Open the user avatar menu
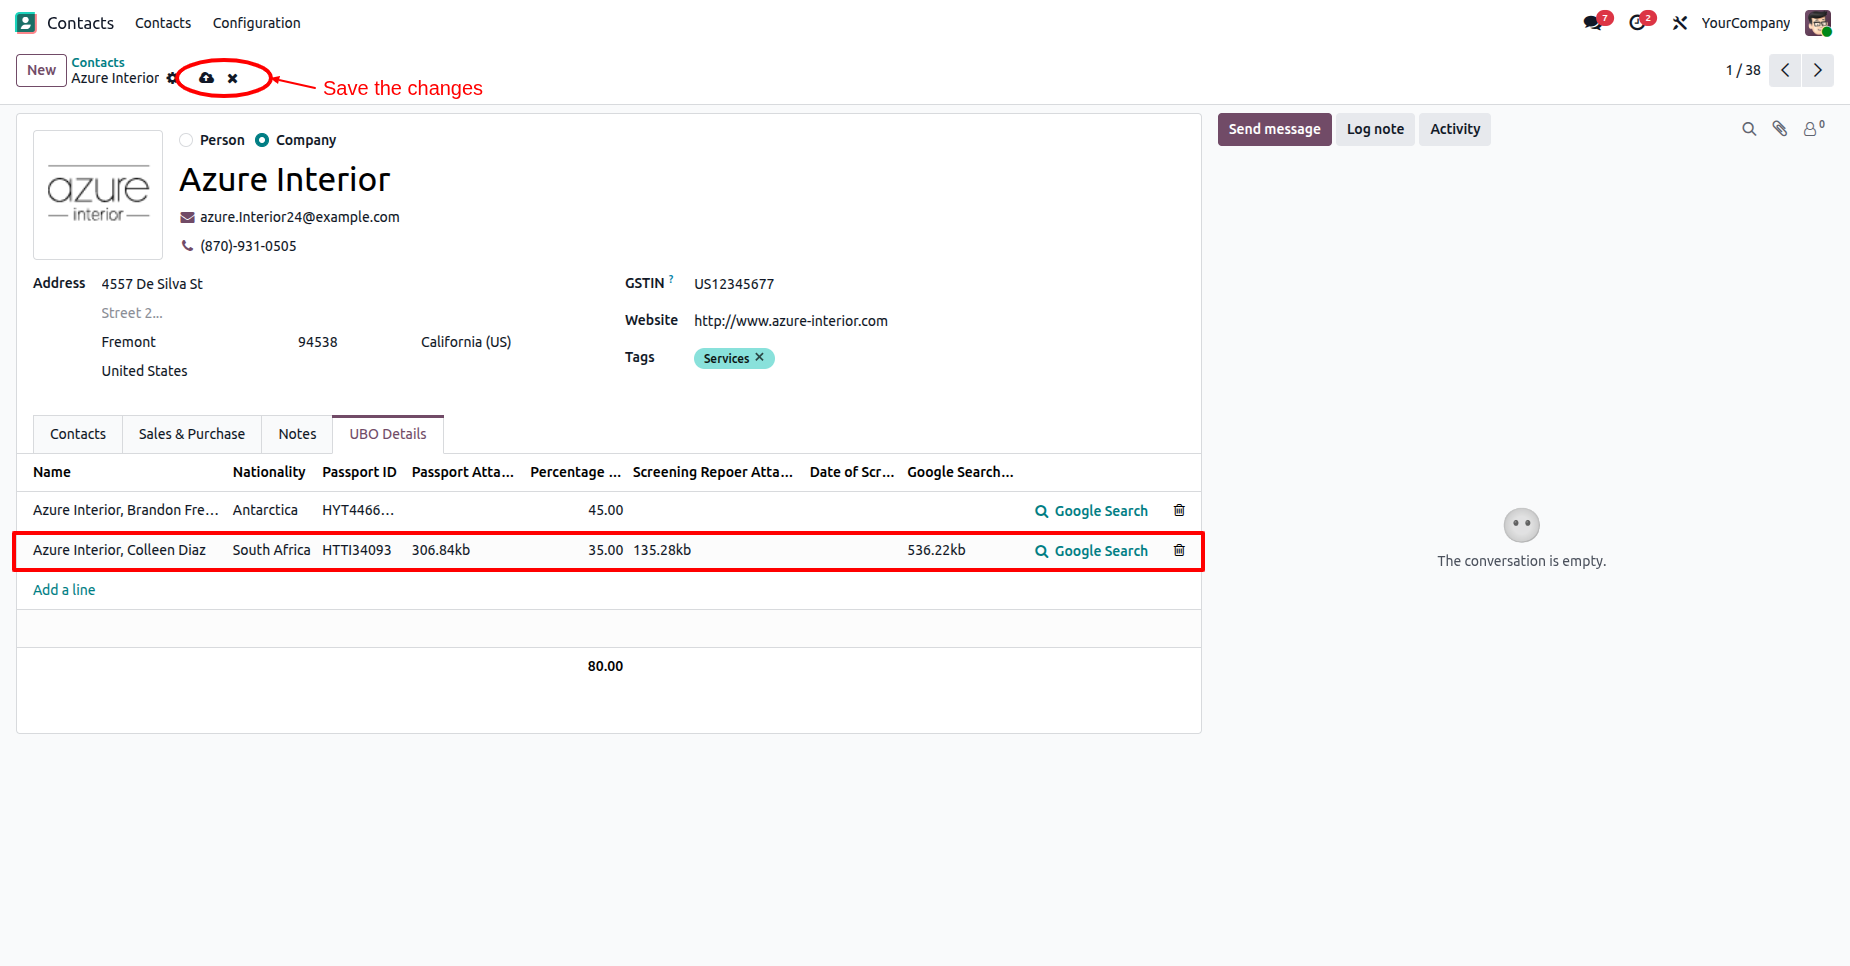Image resolution: width=1850 pixels, height=966 pixels. pyautogui.click(x=1818, y=22)
